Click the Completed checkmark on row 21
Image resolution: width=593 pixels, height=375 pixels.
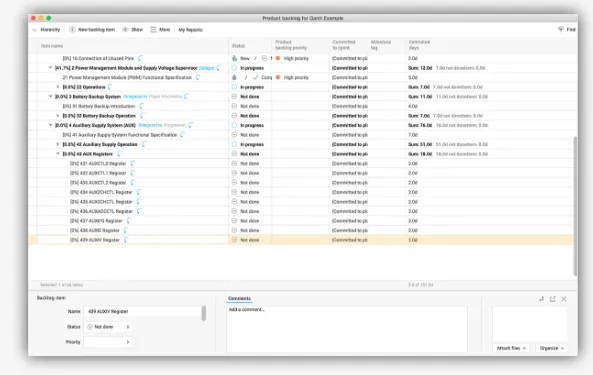(x=256, y=77)
